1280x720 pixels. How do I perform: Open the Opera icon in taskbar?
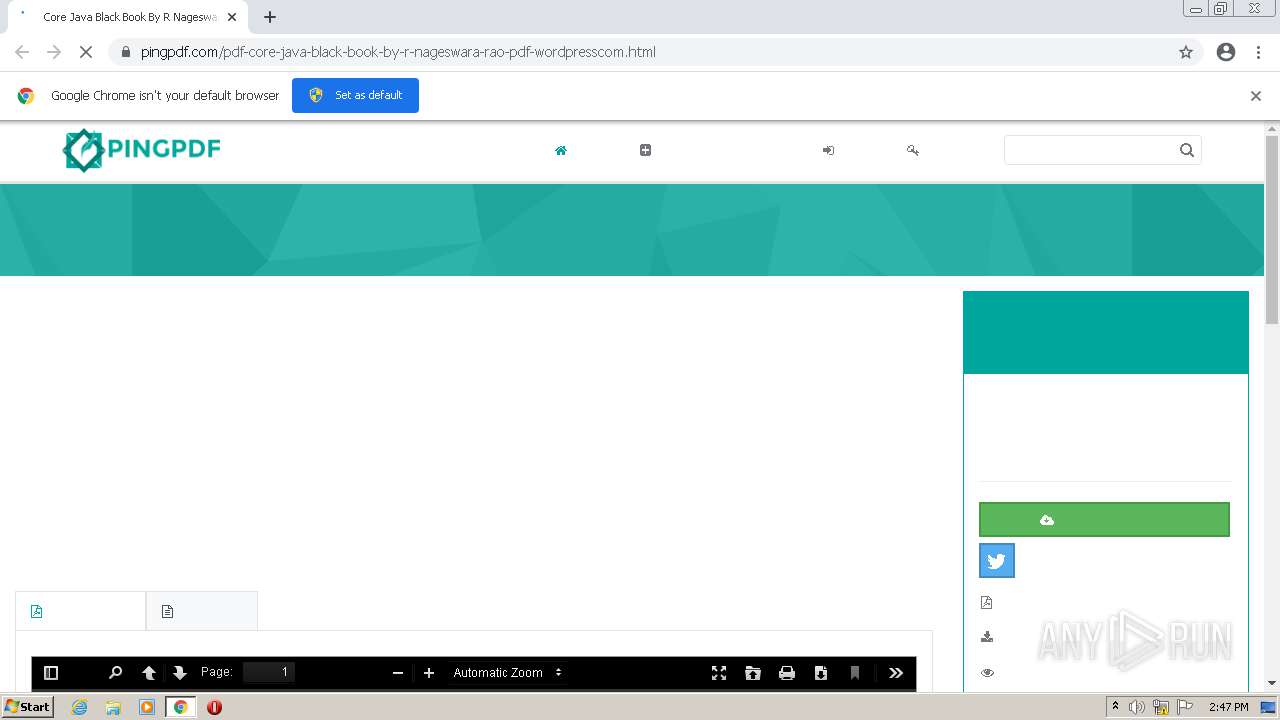click(x=214, y=707)
